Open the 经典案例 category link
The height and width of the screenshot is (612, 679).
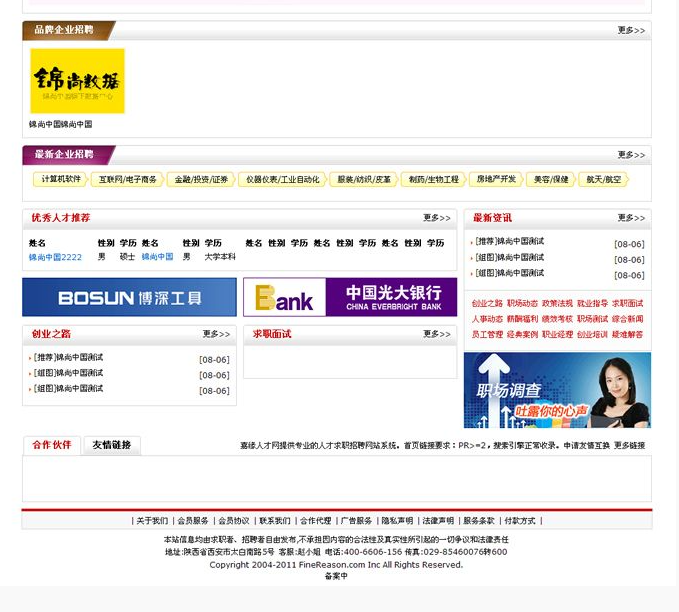(522, 335)
